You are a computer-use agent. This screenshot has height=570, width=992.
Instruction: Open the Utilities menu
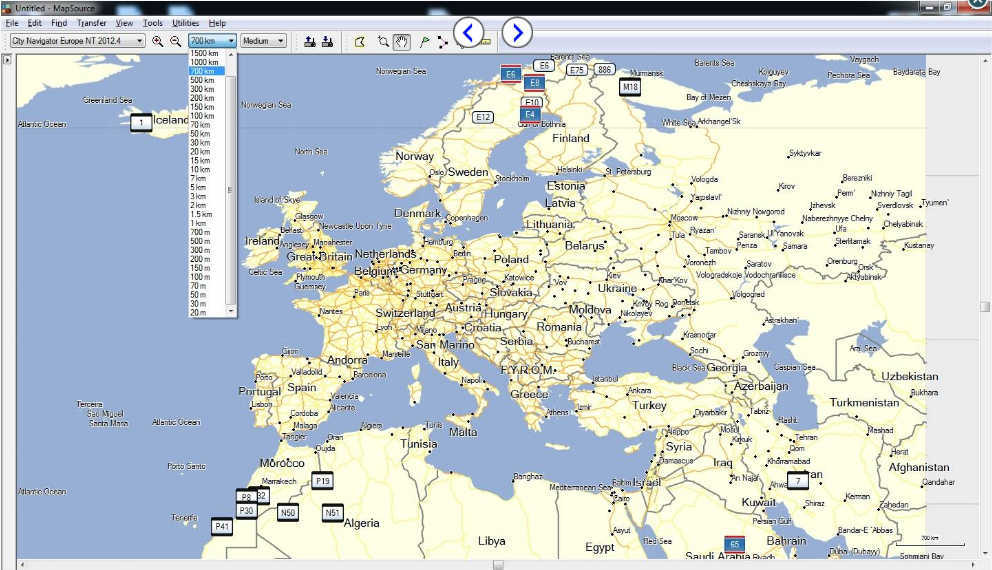tap(185, 23)
